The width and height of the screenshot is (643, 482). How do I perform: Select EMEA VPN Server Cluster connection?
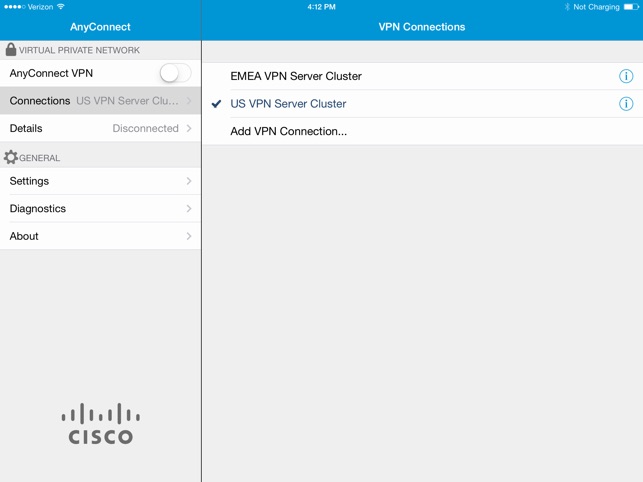(422, 76)
